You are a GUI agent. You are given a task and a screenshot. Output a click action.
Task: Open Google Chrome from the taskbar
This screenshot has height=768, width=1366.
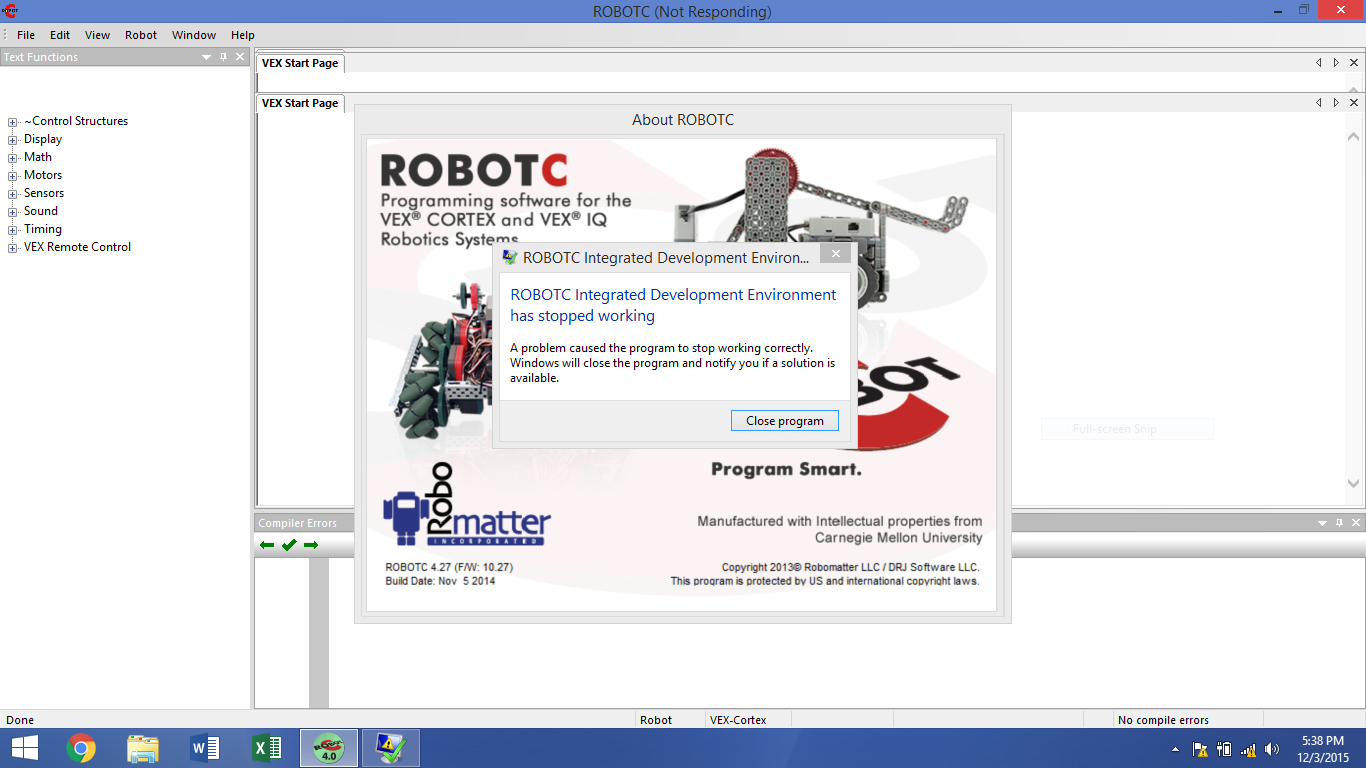(81, 748)
